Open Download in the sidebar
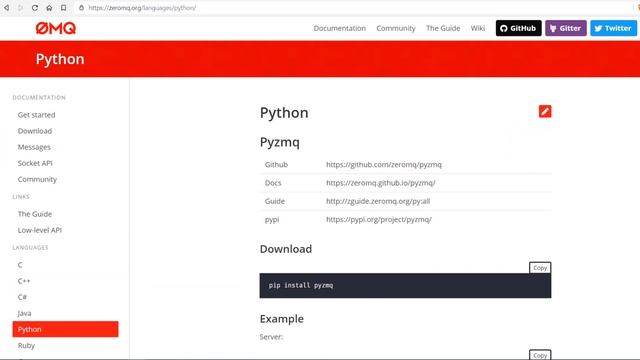 click(x=35, y=131)
